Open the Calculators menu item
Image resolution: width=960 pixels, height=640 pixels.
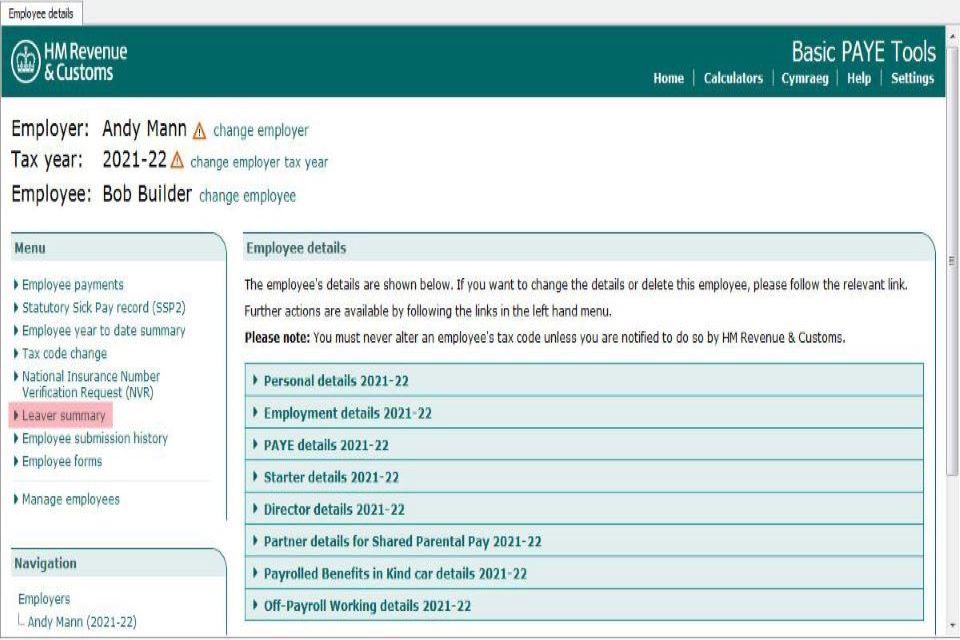(x=733, y=78)
